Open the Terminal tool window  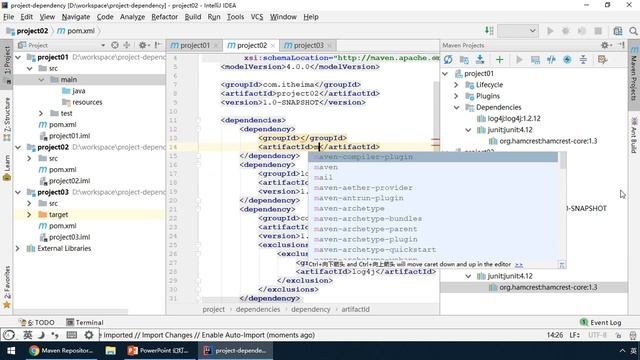[x=85, y=322]
